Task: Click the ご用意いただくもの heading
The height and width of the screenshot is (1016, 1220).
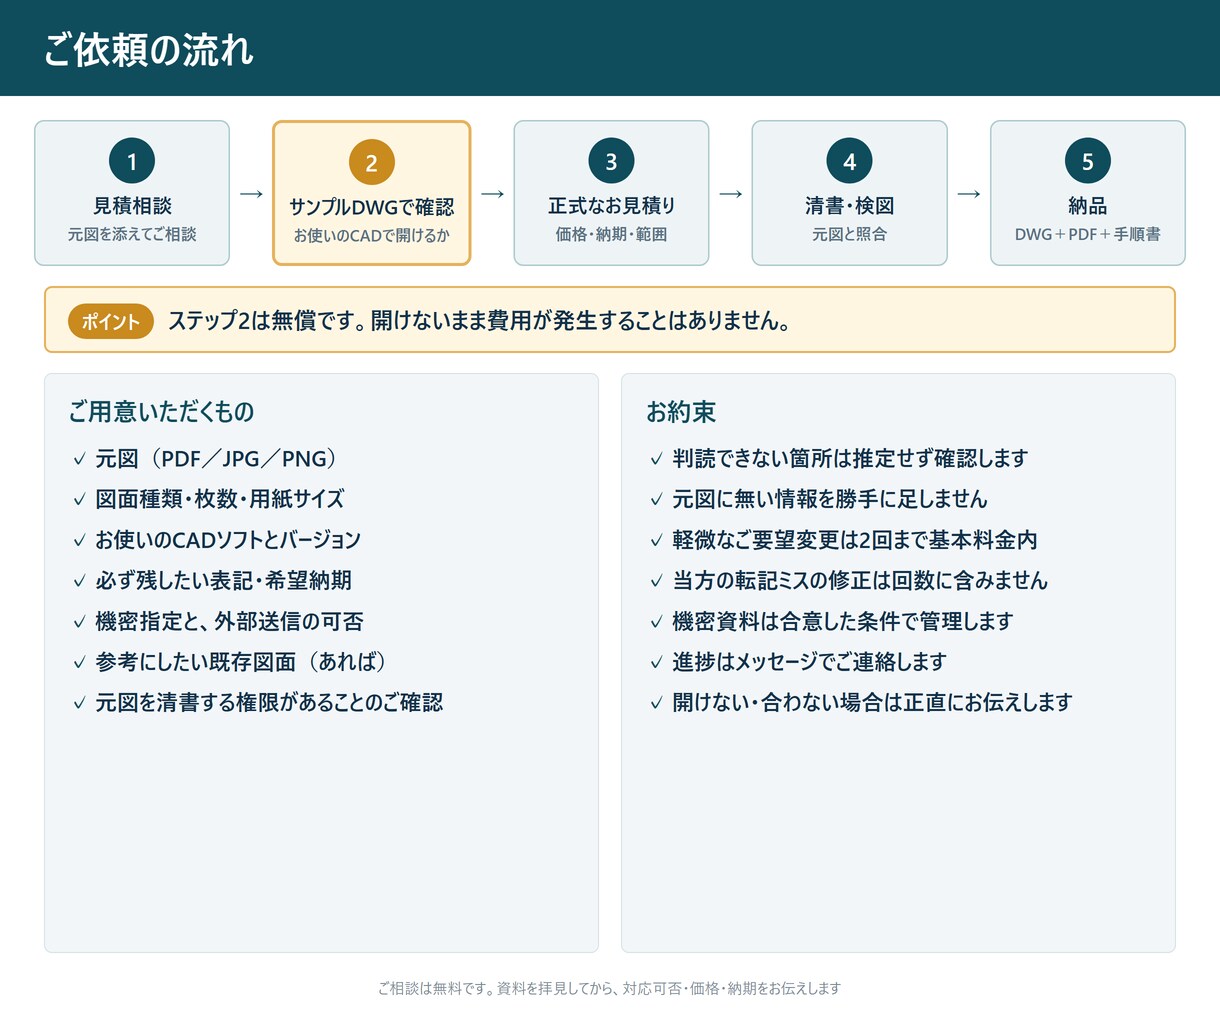Action: coord(161,411)
